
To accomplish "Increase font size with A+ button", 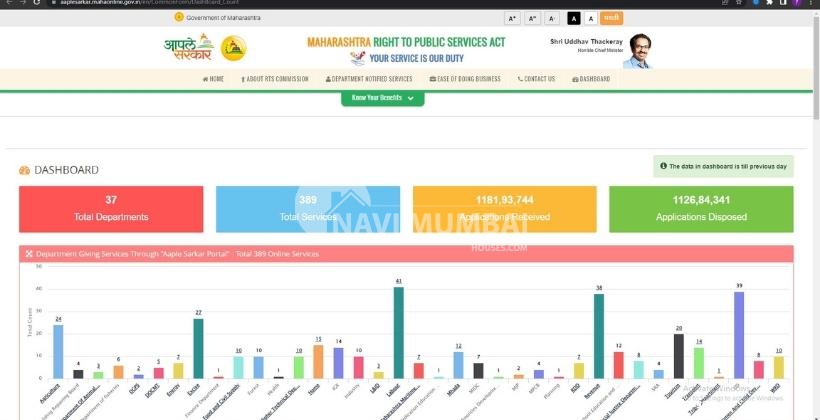I will coord(512,18).
